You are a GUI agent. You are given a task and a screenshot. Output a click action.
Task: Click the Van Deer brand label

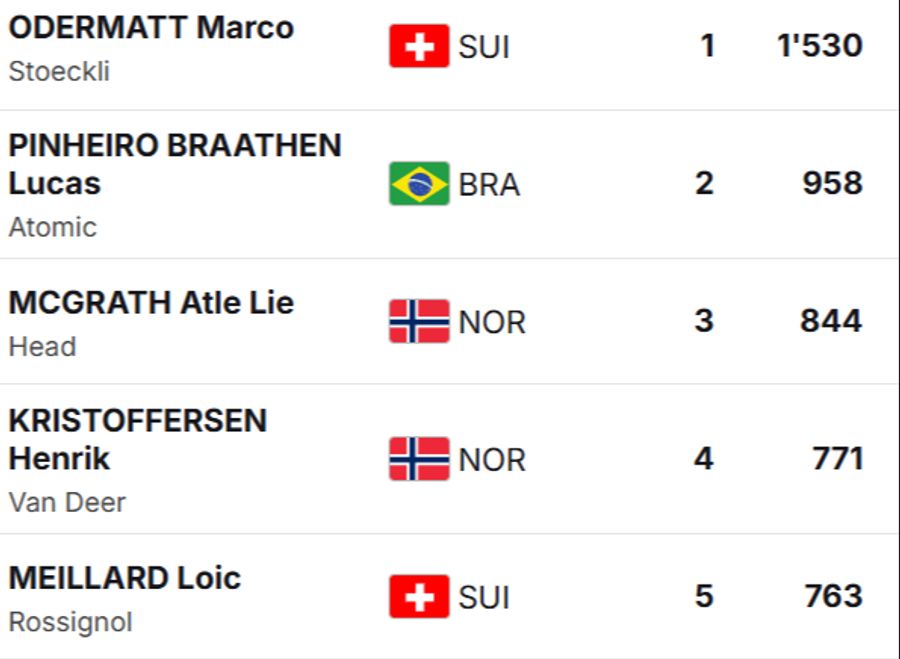coord(67,502)
